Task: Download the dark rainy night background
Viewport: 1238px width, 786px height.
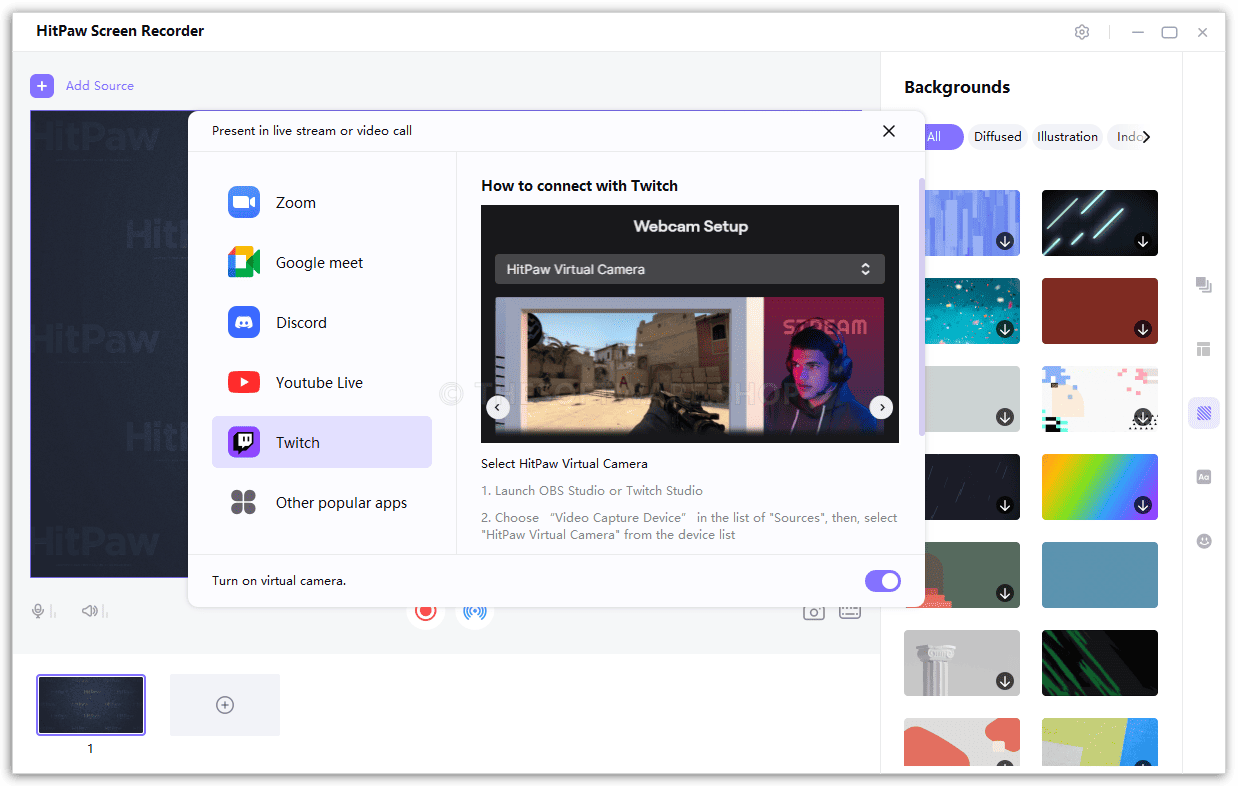Action: point(1005,505)
